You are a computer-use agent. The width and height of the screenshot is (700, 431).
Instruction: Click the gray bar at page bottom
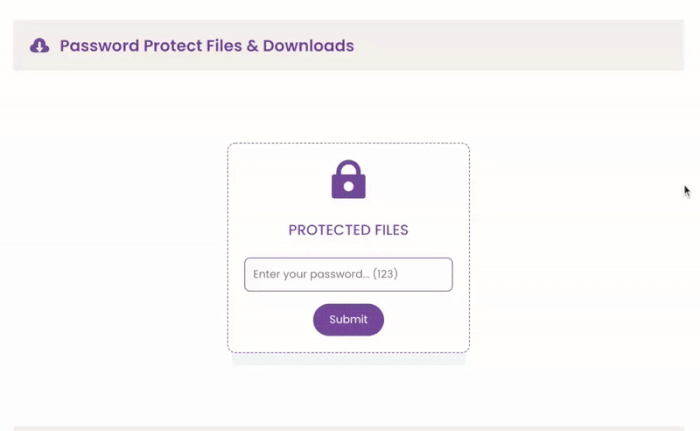(348, 428)
